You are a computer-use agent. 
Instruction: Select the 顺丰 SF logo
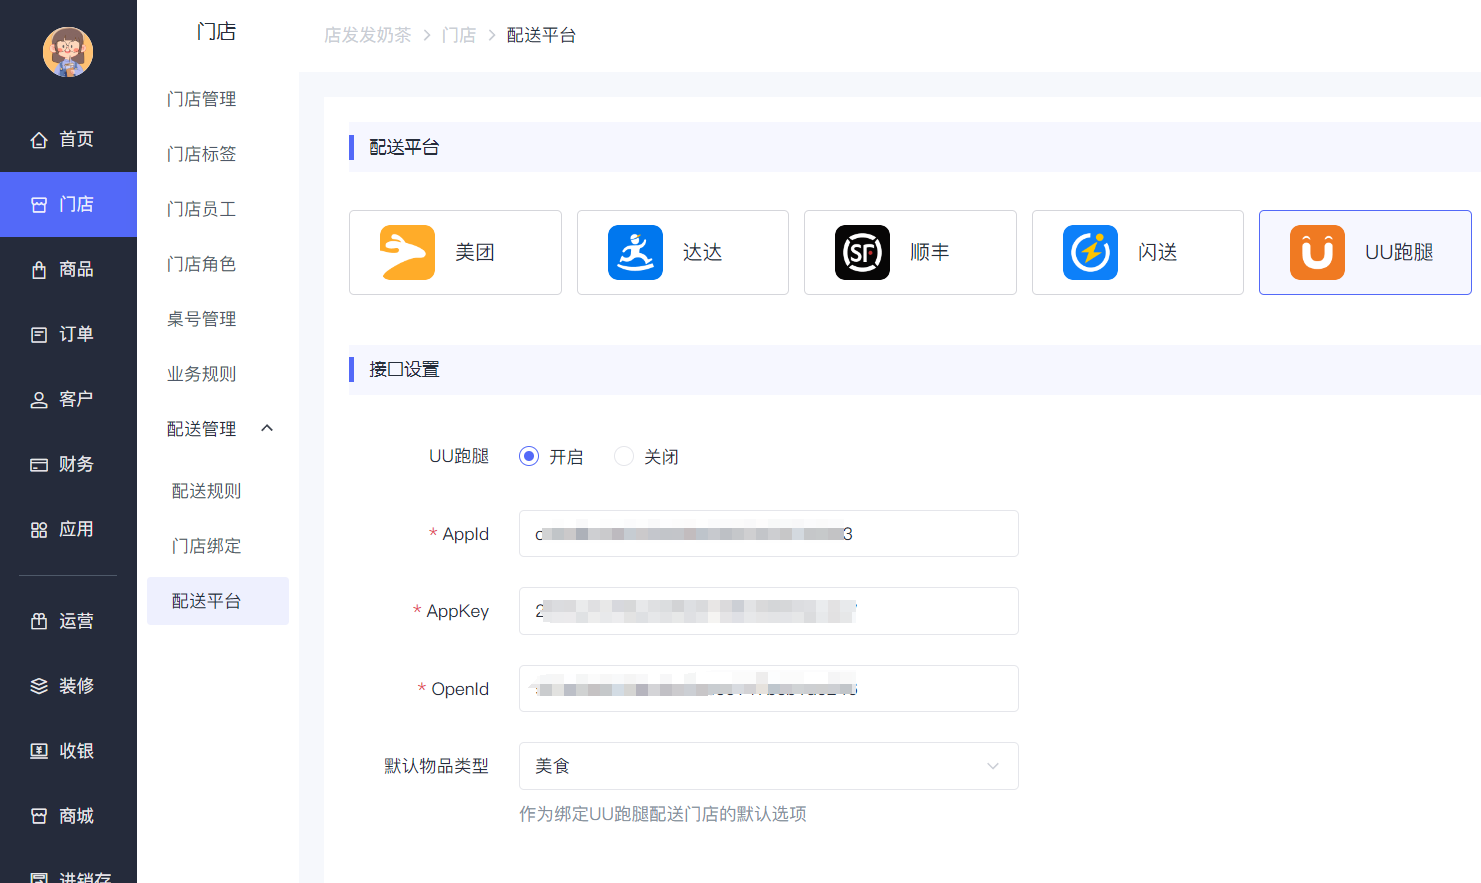point(862,252)
